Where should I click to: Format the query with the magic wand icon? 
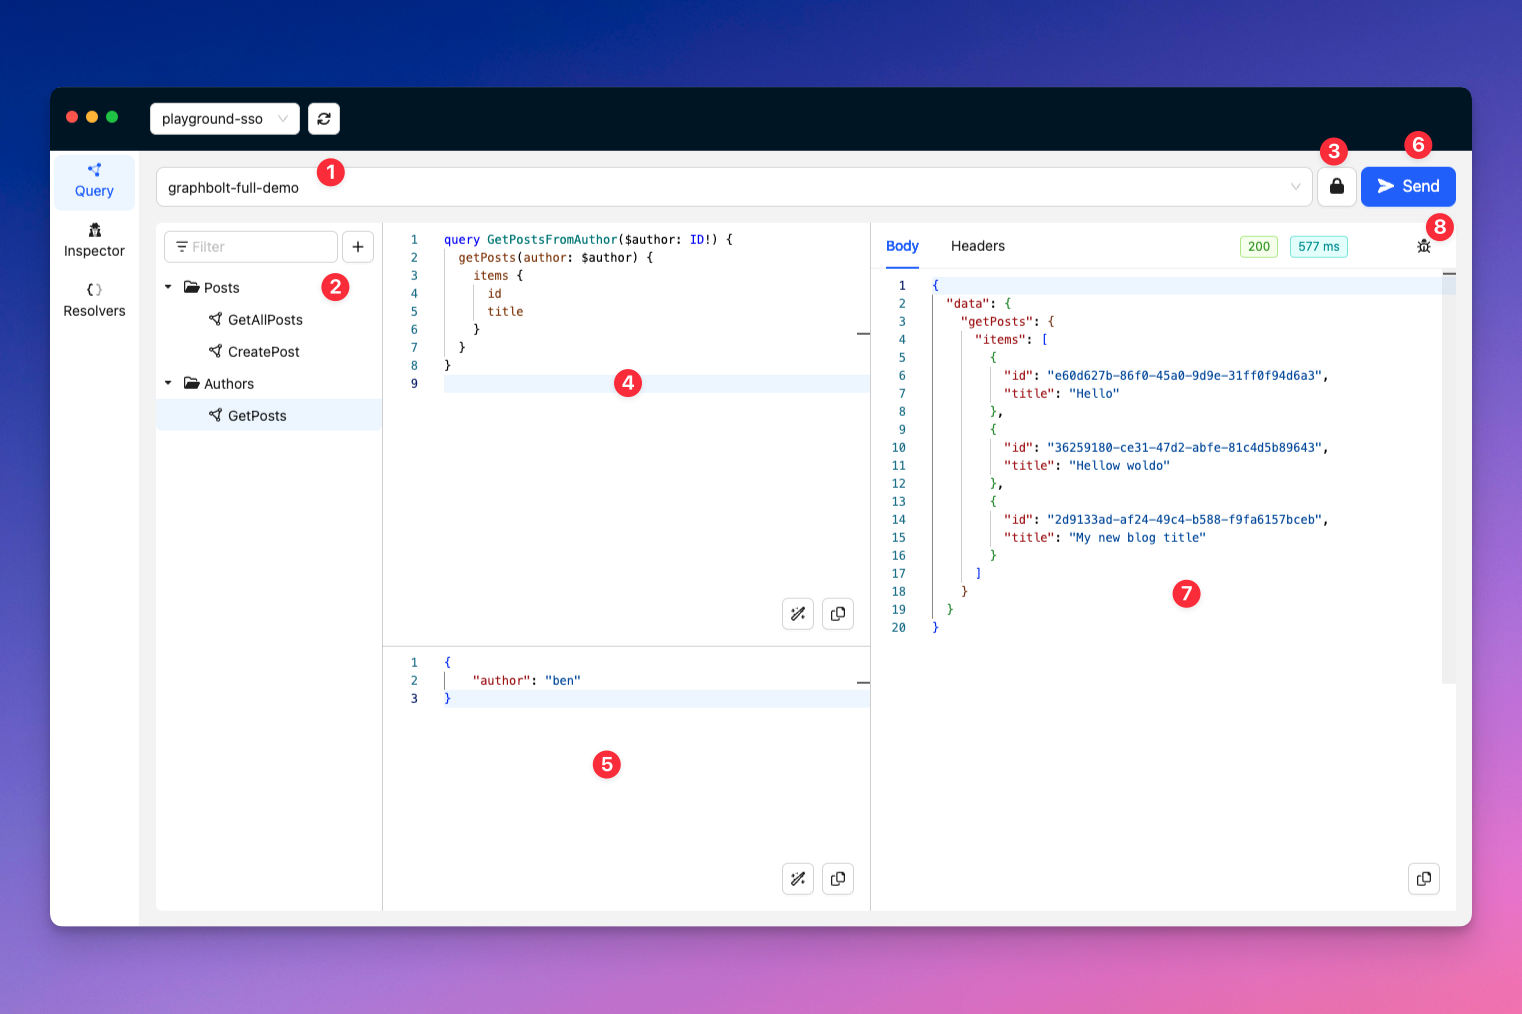tap(797, 613)
